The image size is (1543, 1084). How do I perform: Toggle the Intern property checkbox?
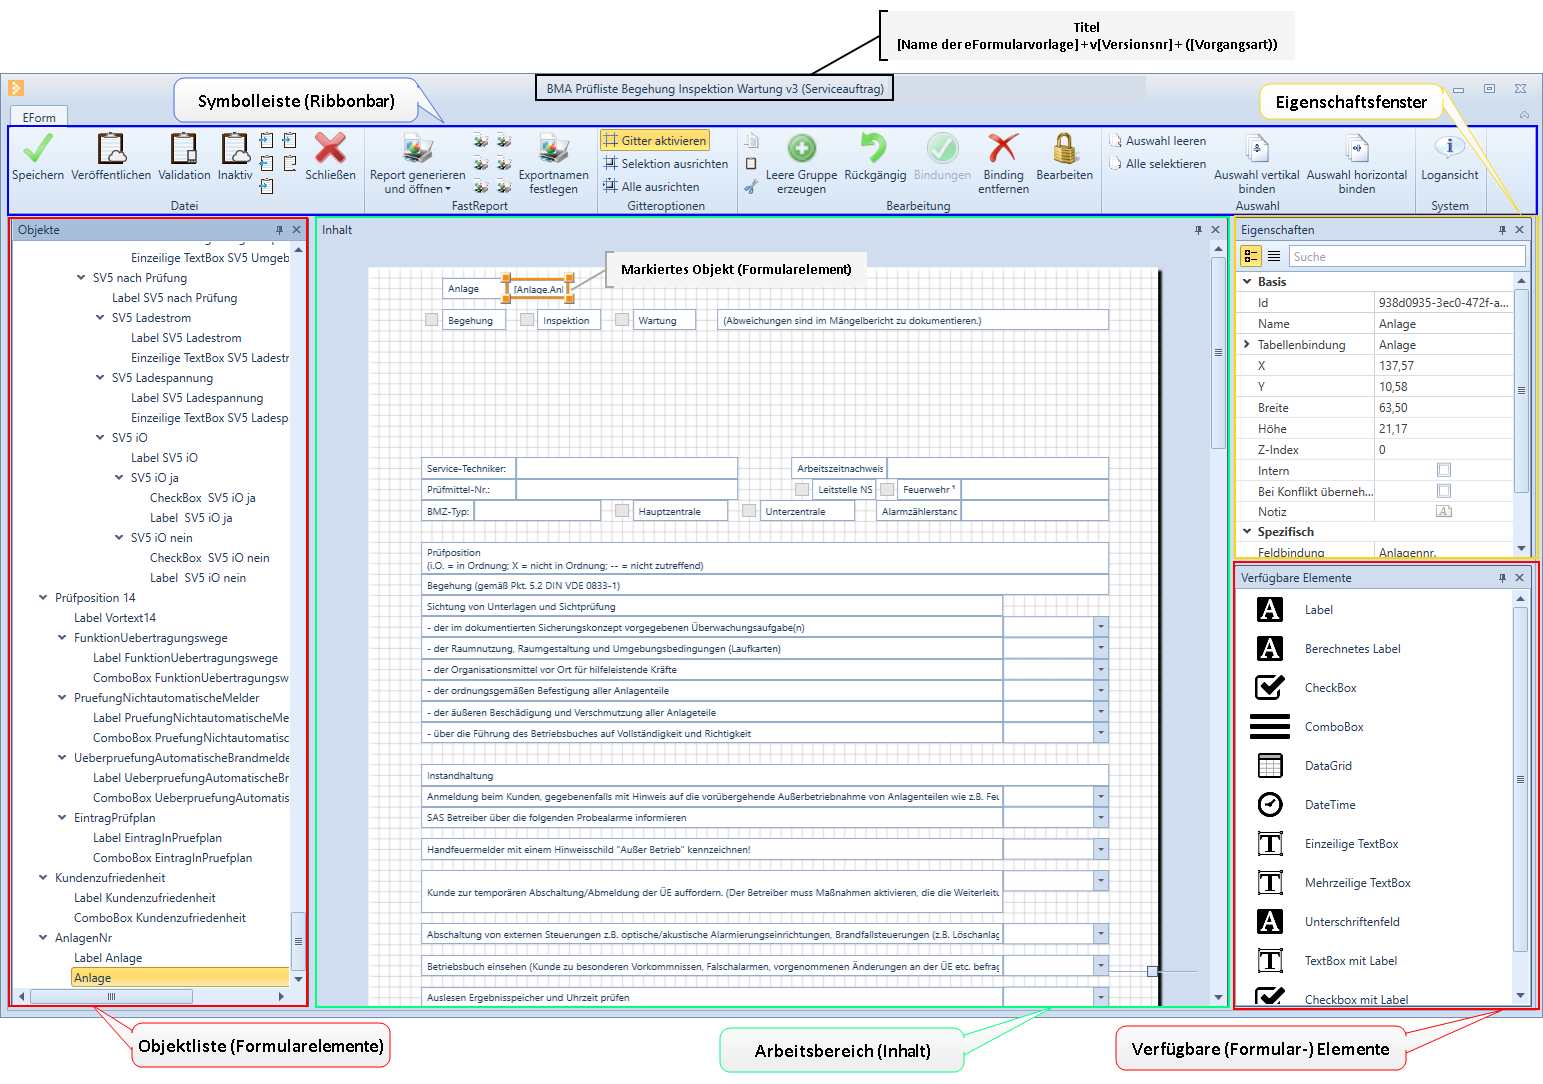[1443, 470]
